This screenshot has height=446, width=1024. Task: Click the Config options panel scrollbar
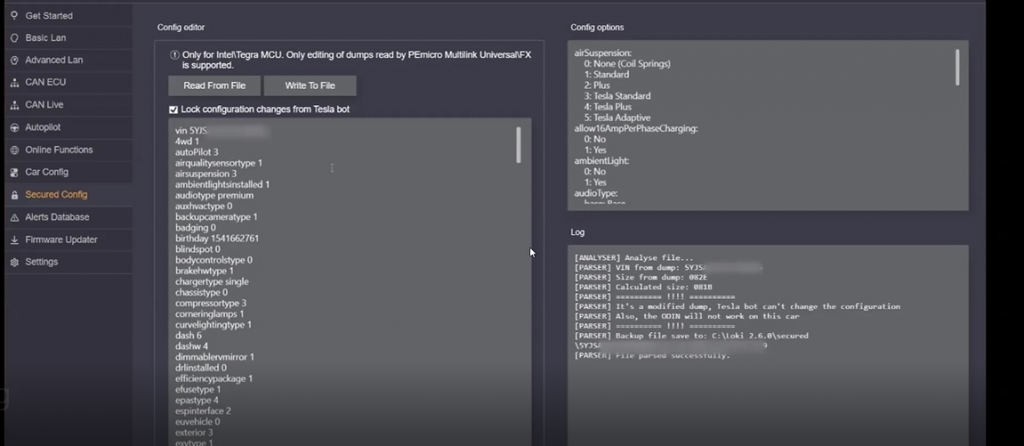[x=957, y=68]
